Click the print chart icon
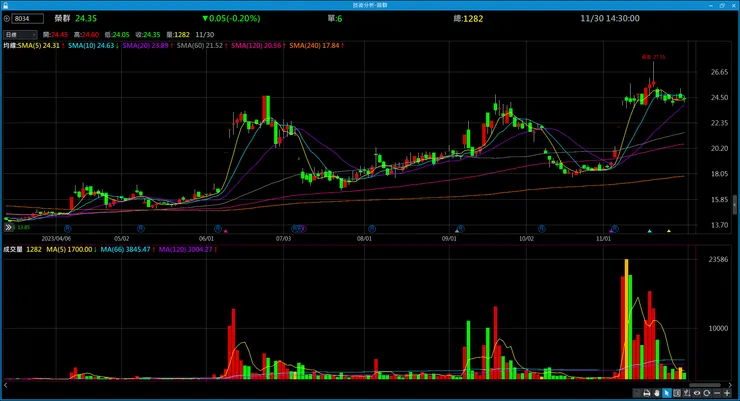This screenshot has height=401, width=740. pyautogui.click(x=647, y=393)
